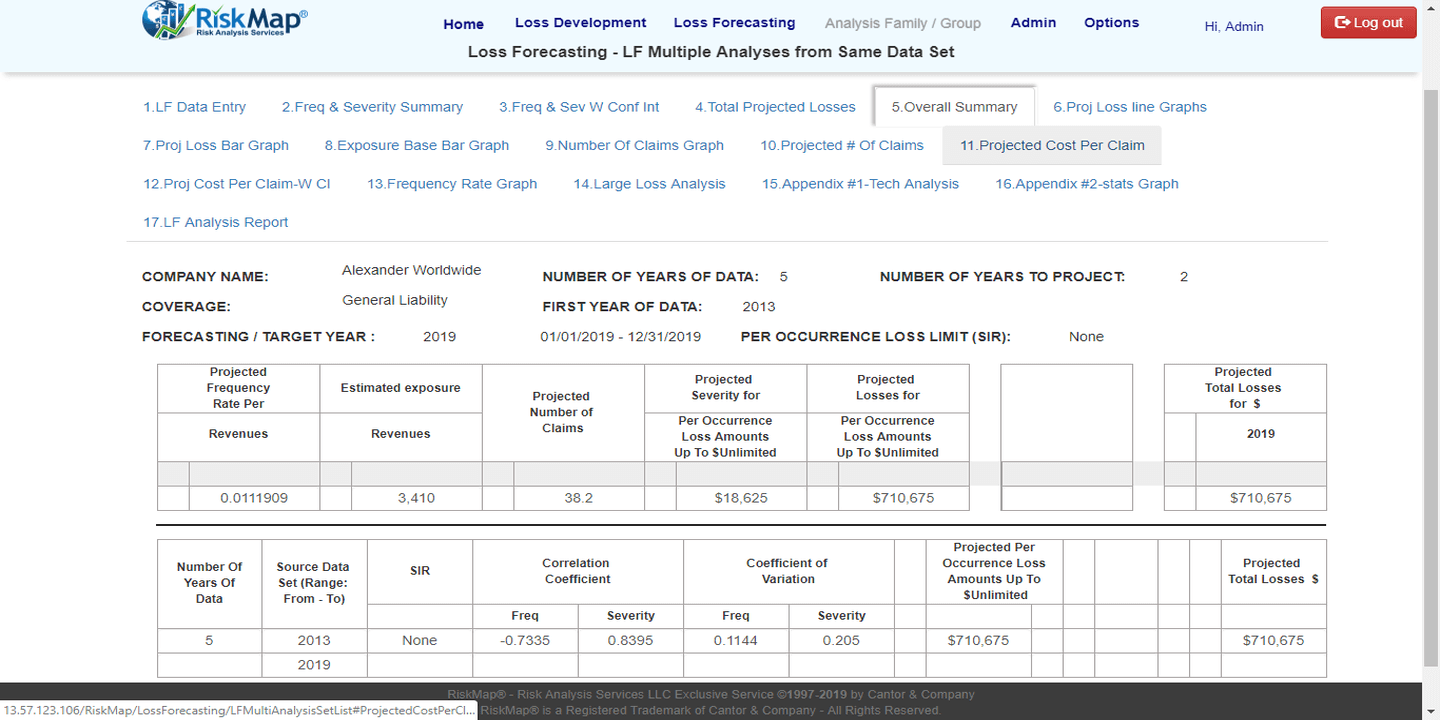Open the Loss Development menu
1440x720 pixels.
pyautogui.click(x=581, y=23)
